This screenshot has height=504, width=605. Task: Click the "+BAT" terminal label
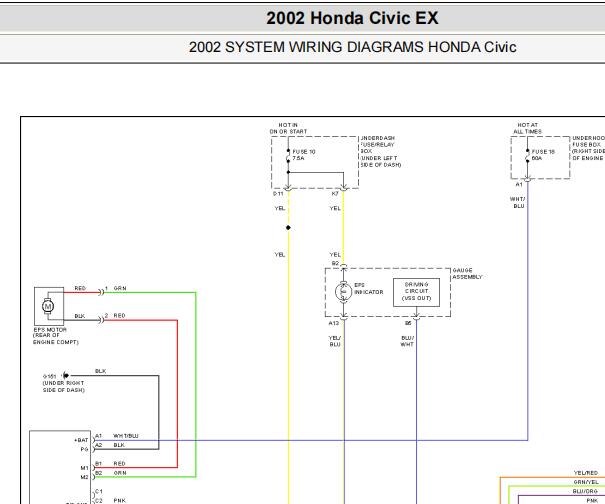tap(81, 440)
